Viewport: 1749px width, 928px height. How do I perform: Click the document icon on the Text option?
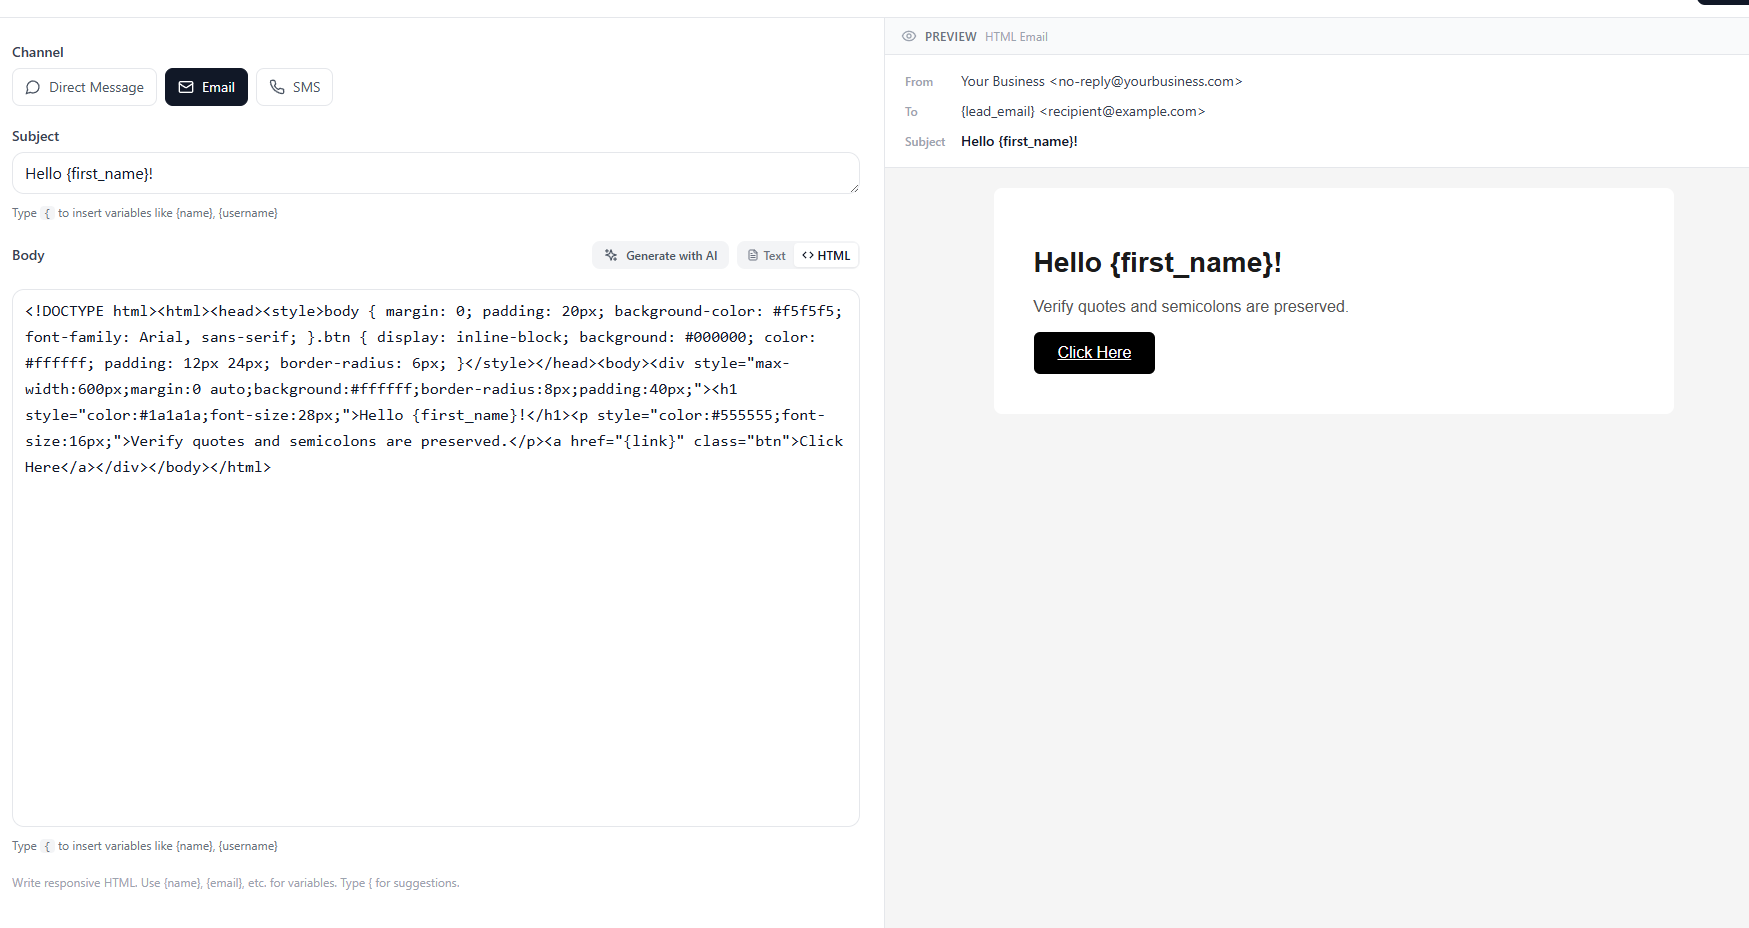click(752, 255)
